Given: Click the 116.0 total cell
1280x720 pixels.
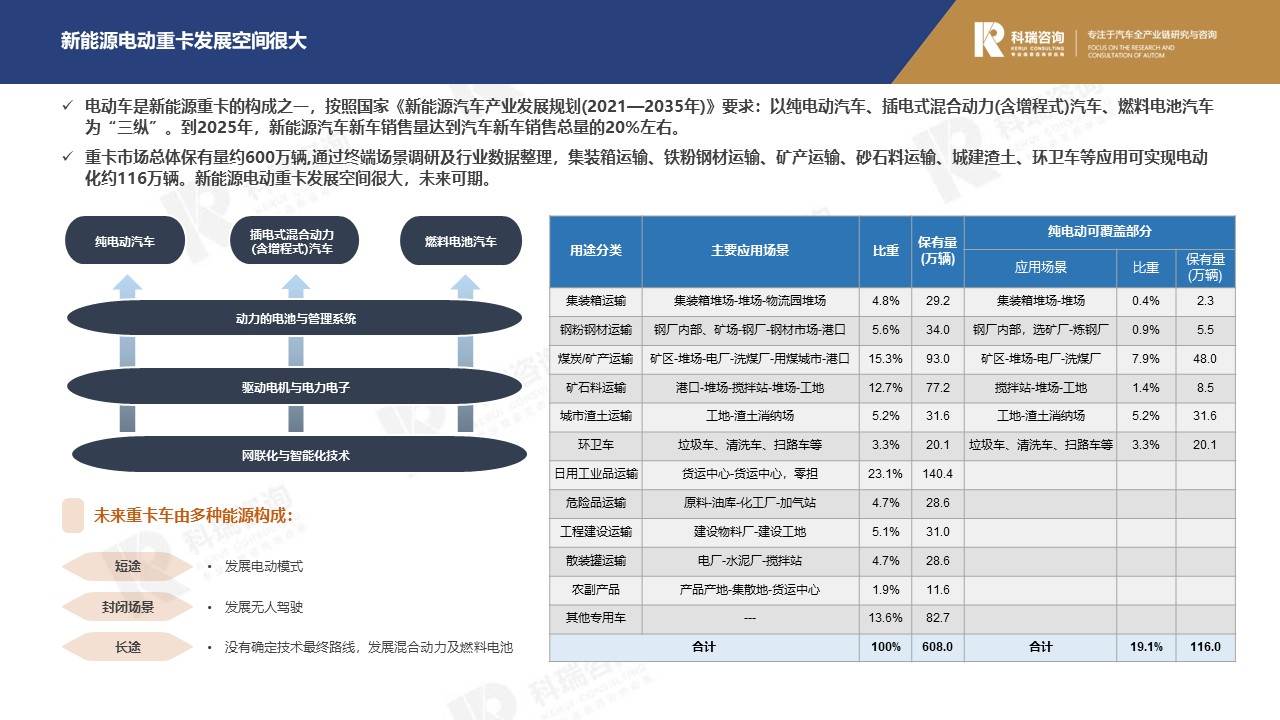Looking at the screenshot, I should pyautogui.click(x=1205, y=647).
